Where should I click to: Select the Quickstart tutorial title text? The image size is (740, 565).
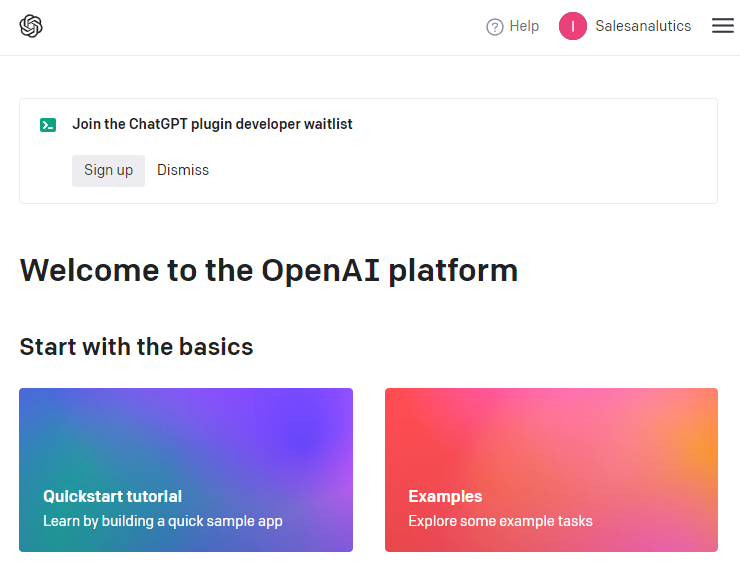[x=112, y=496]
